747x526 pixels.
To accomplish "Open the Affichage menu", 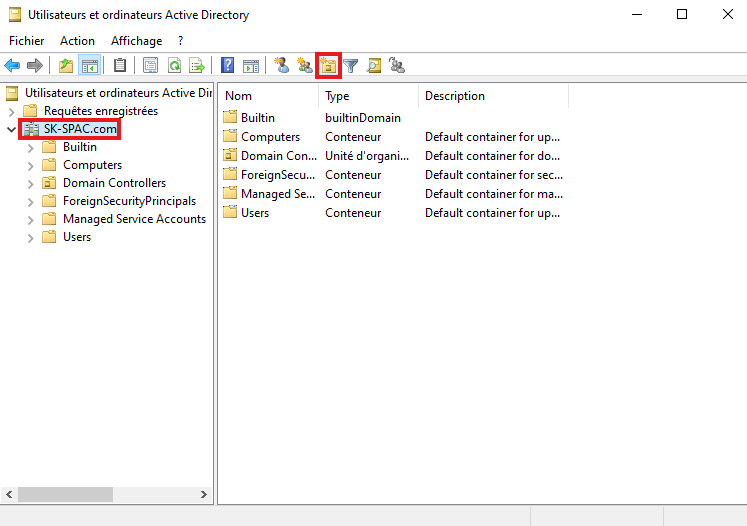I will (136, 41).
